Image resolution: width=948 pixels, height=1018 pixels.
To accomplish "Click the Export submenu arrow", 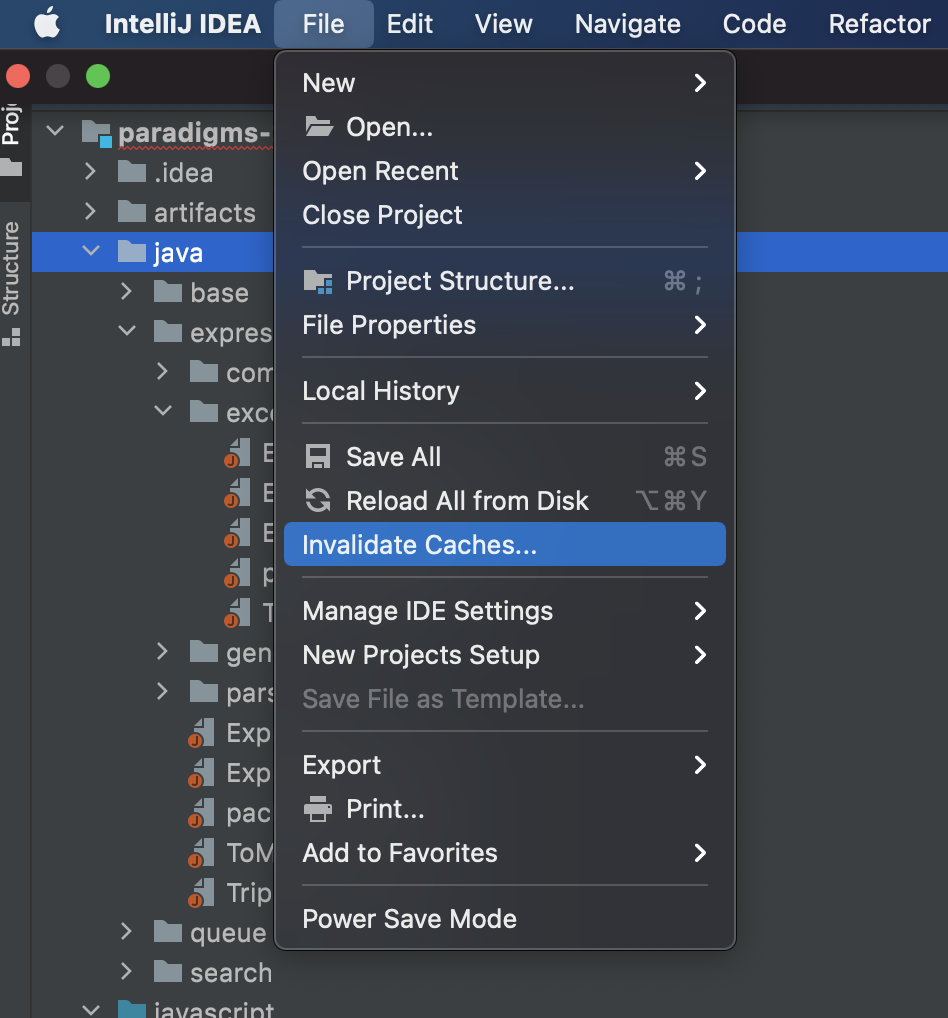I will pyautogui.click(x=699, y=765).
